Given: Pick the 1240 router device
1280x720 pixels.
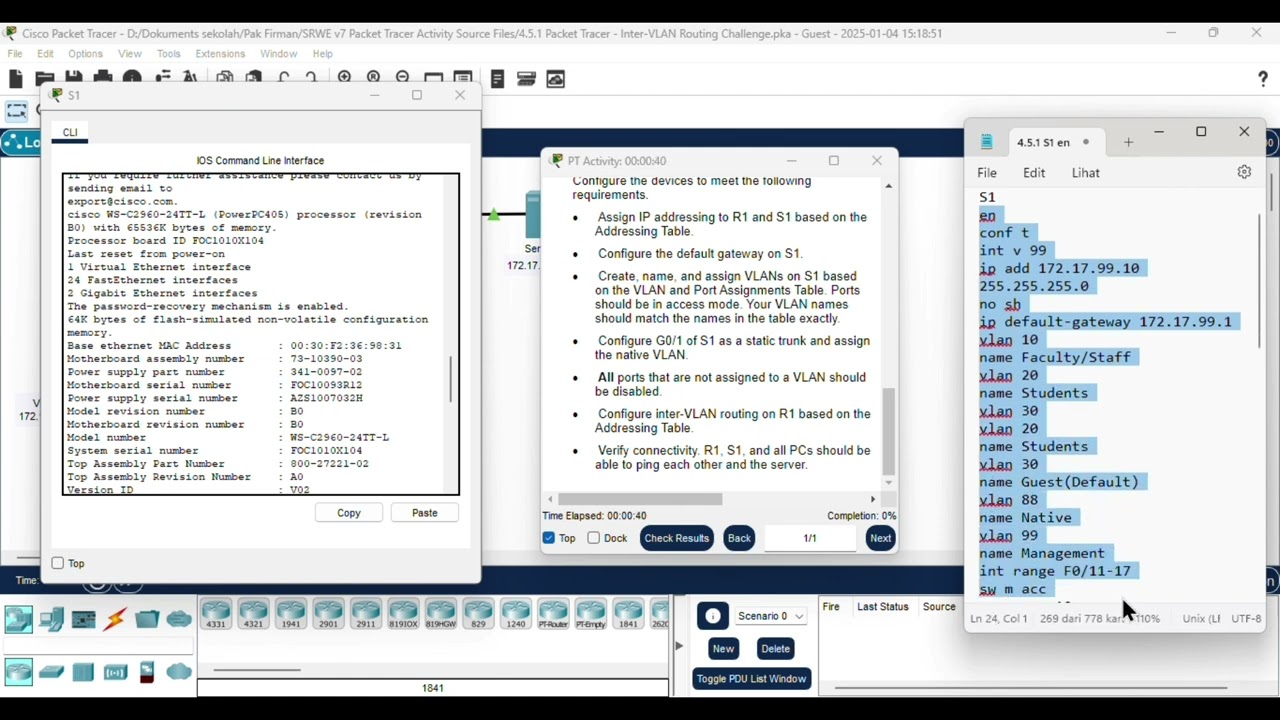Looking at the screenshot, I should (x=516, y=614).
